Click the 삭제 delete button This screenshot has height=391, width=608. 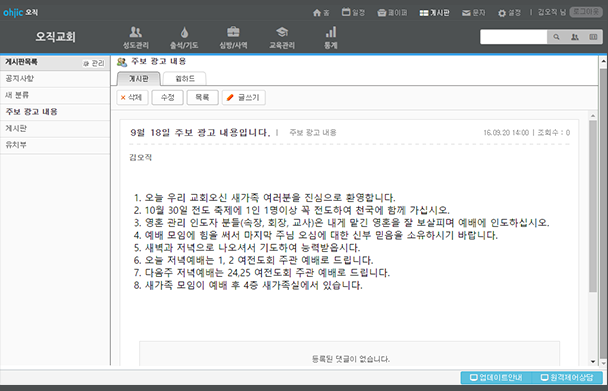click(132, 98)
